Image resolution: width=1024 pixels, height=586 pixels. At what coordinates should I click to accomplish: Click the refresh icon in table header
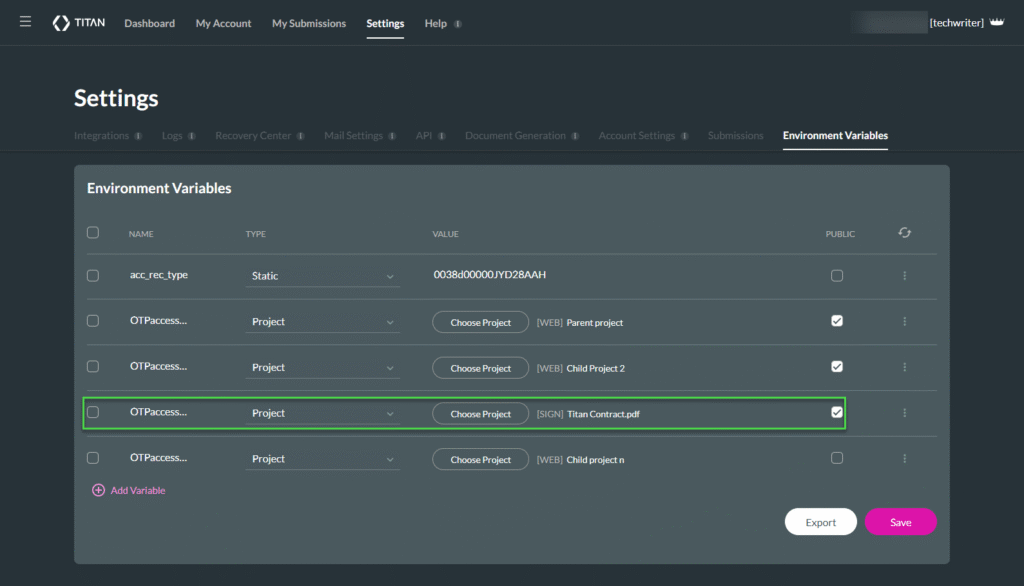tap(904, 233)
